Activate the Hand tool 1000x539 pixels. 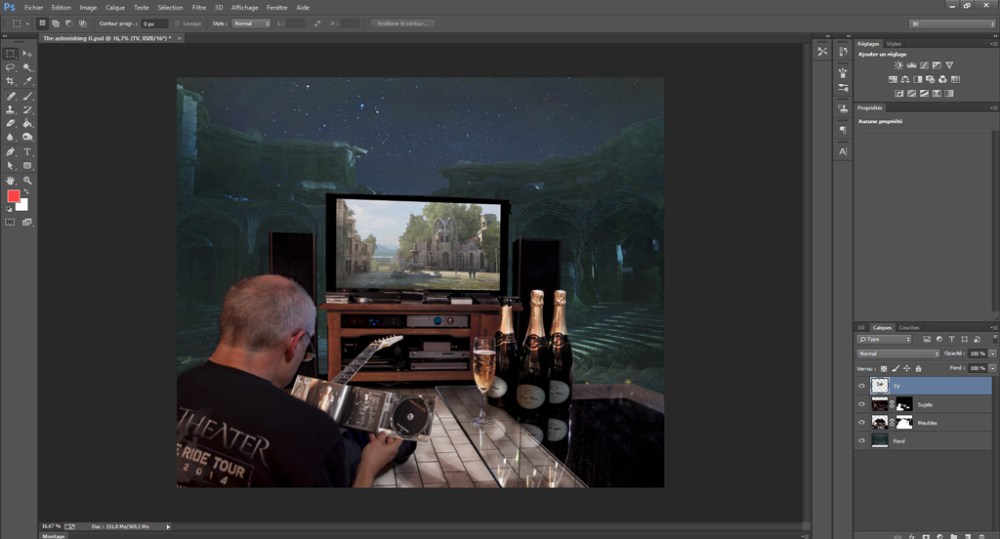(10, 180)
